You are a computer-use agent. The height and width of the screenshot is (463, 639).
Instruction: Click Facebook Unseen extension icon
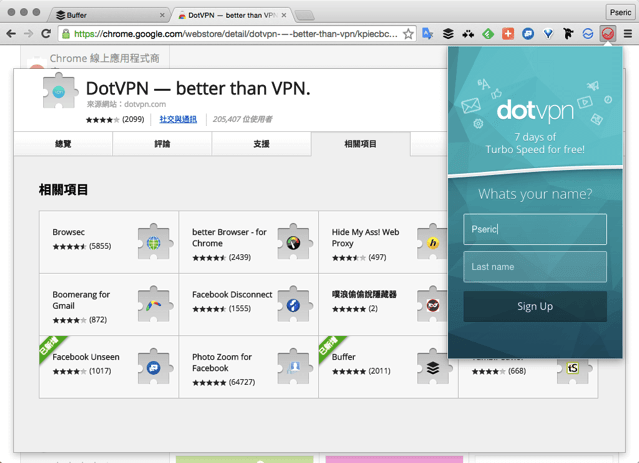[x=154, y=367]
